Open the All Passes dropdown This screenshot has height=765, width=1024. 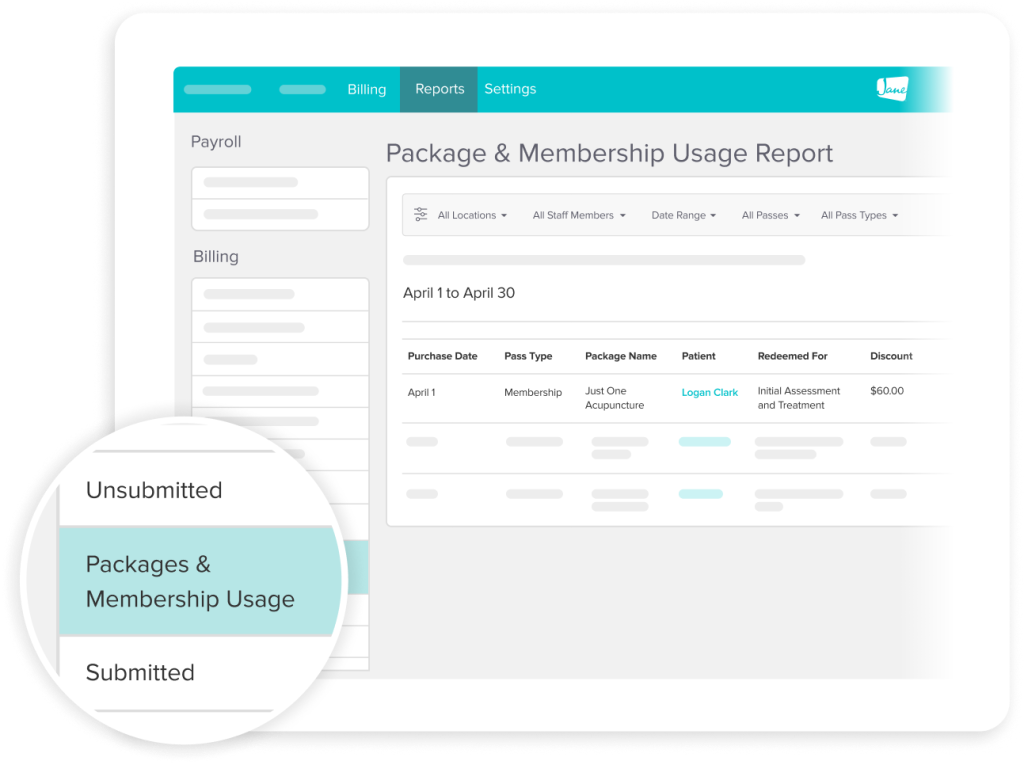click(x=769, y=215)
